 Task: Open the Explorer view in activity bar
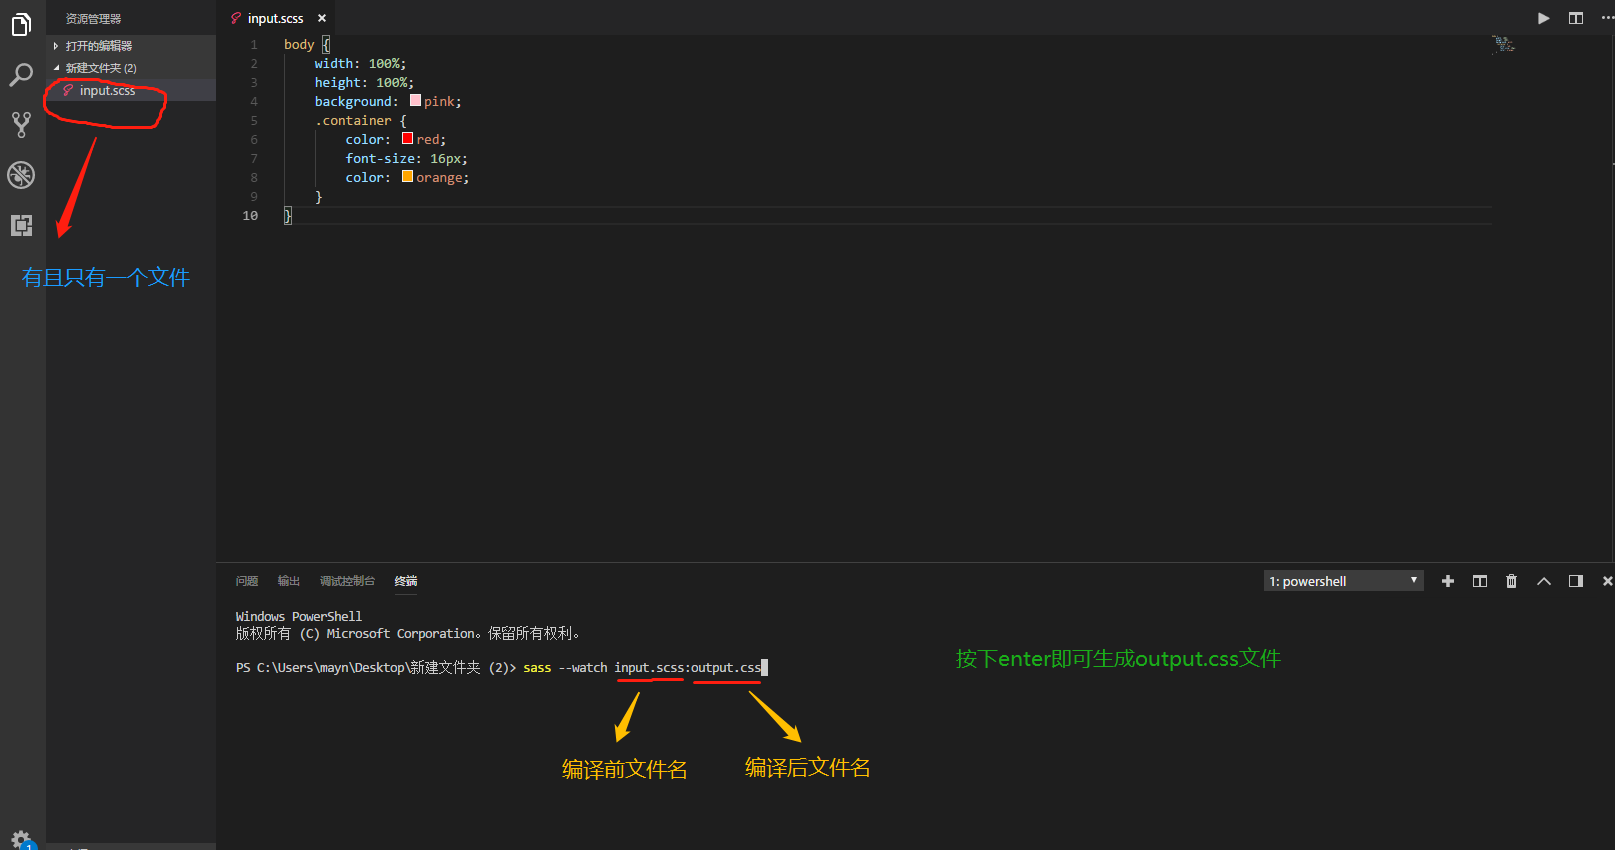(21, 25)
